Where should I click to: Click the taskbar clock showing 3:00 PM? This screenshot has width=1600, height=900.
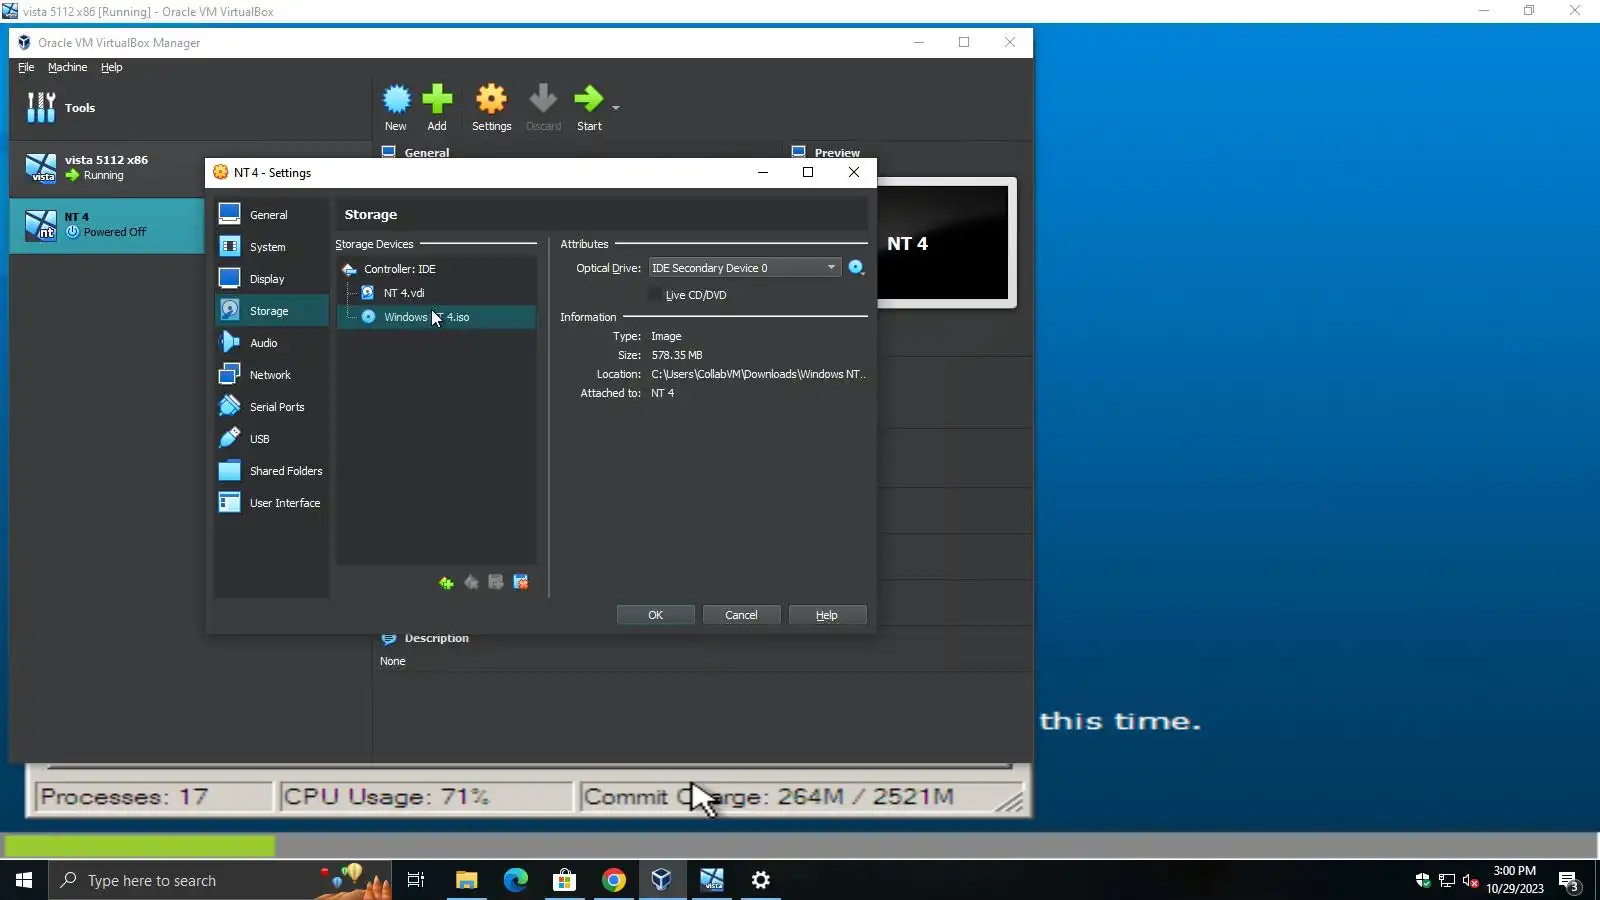1514,880
